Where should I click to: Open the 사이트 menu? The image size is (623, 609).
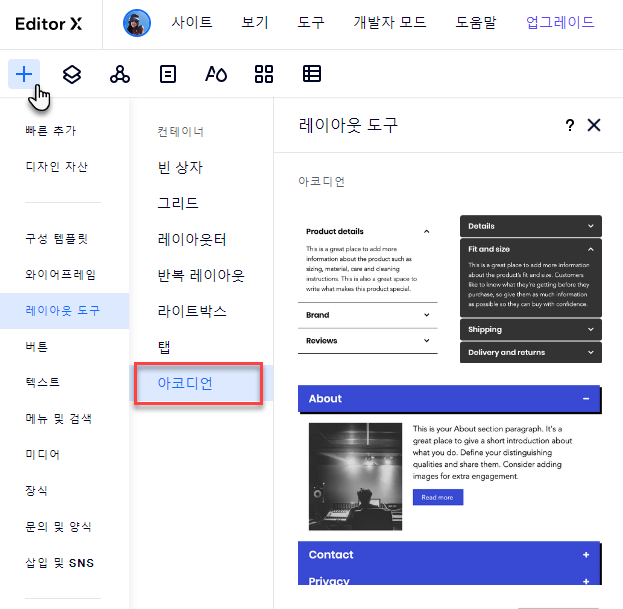point(190,22)
